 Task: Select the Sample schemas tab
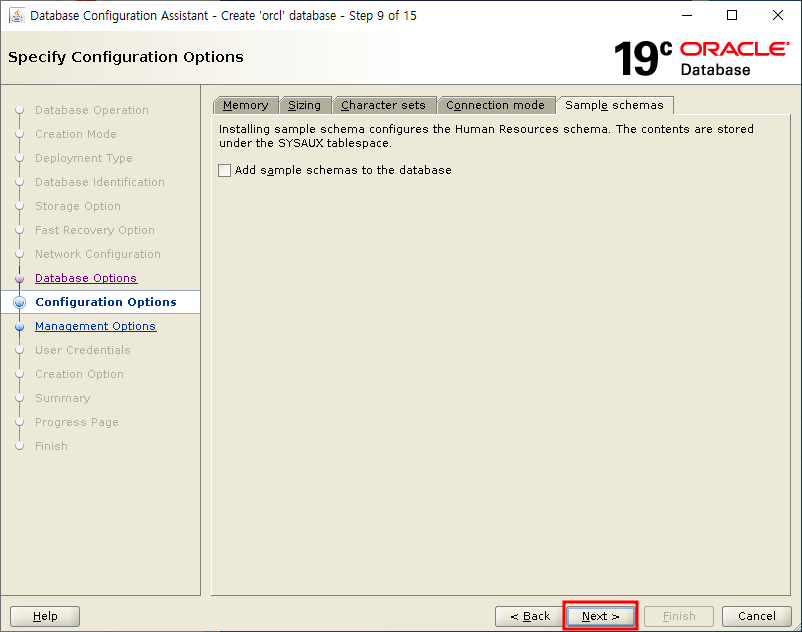pyautogui.click(x=614, y=105)
